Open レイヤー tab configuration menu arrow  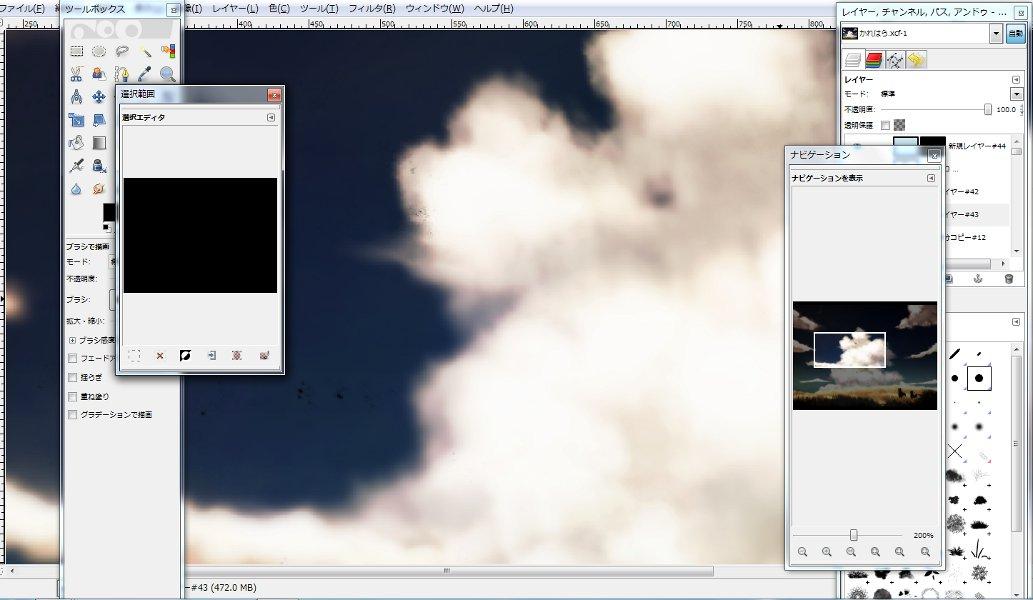tap(1016, 79)
